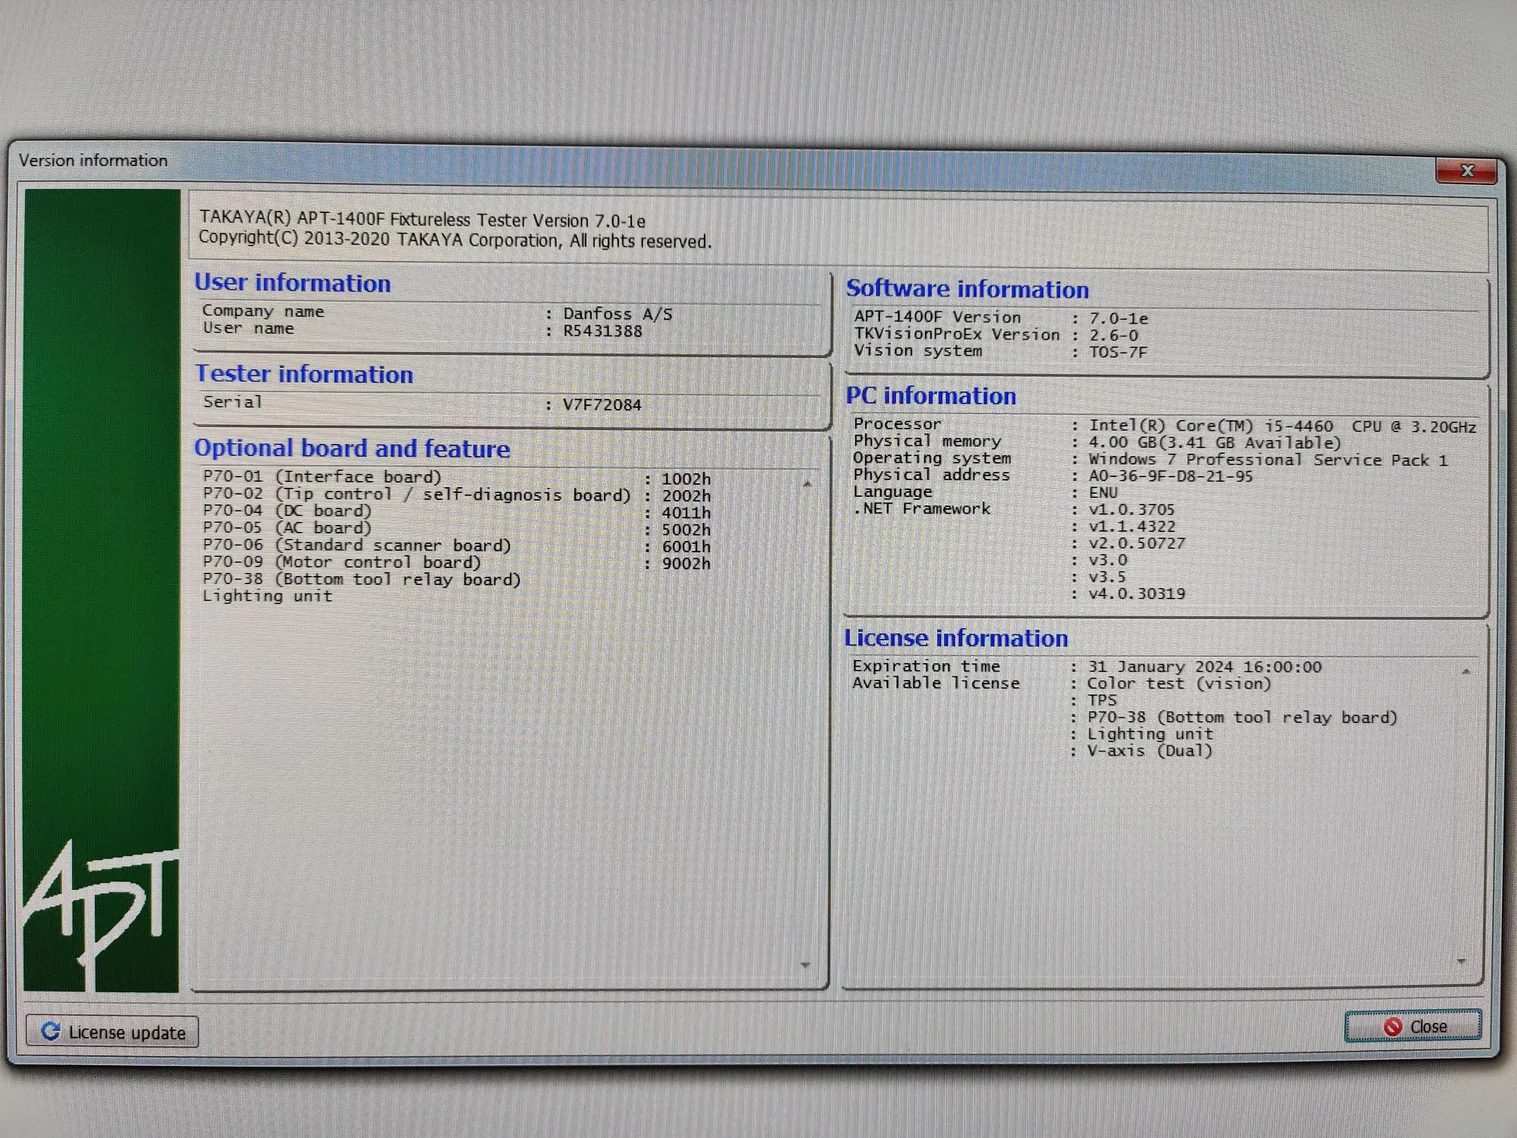The height and width of the screenshot is (1138, 1517).
Task: Click the .NET Framework version v2.0.50727
Action: tap(1136, 543)
